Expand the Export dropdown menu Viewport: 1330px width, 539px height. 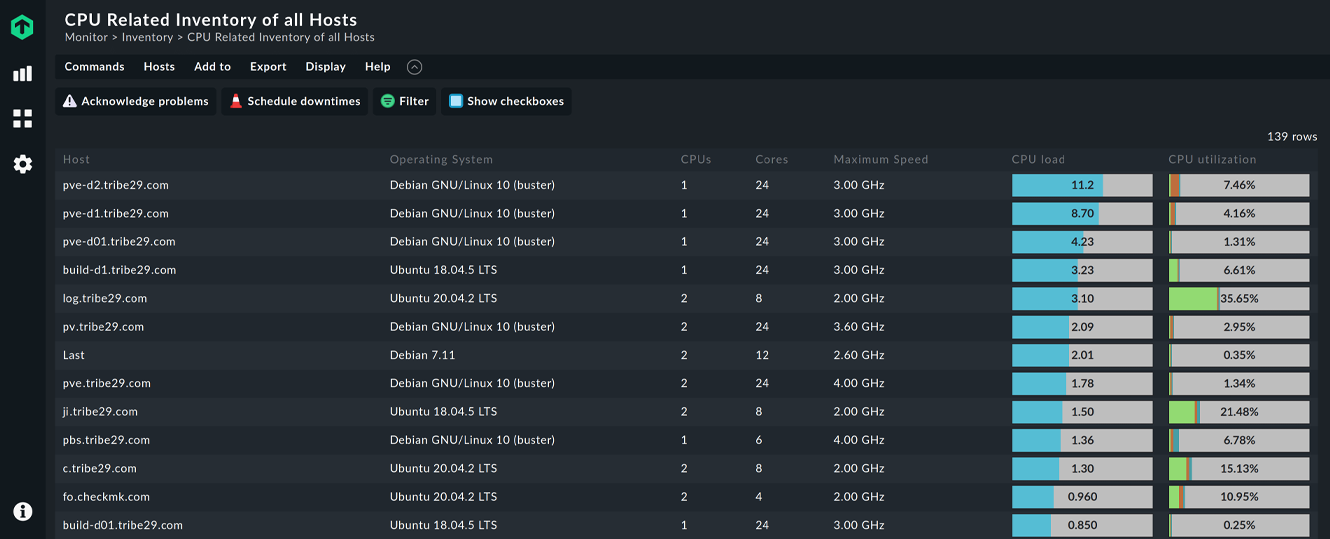point(268,67)
